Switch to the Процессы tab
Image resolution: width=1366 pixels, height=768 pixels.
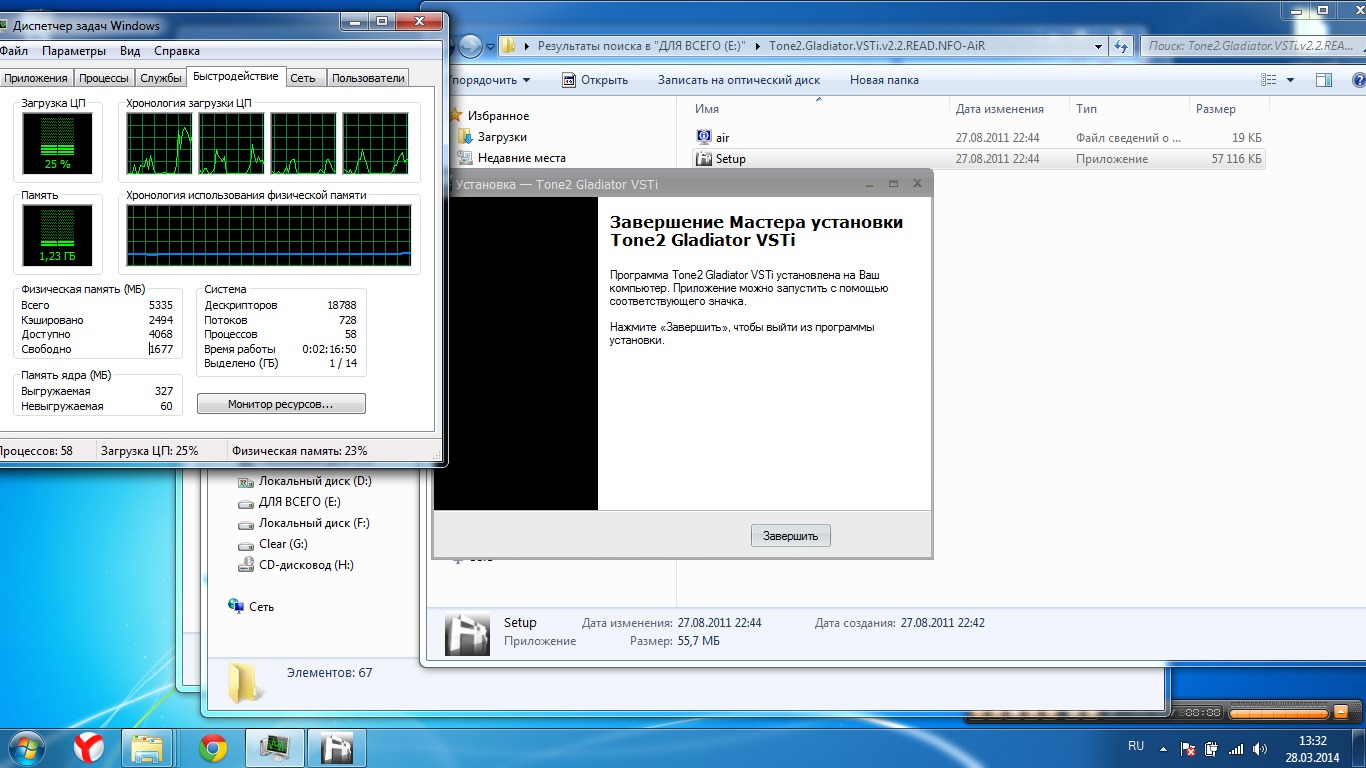pyautogui.click(x=104, y=78)
